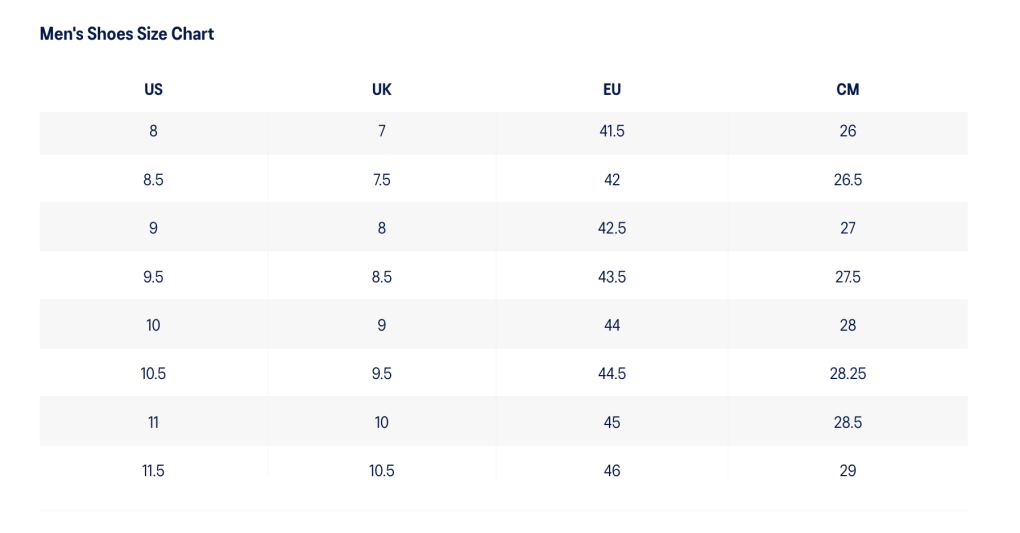Click the UK size 7 cell
This screenshot has height=533, width=1020.
[x=382, y=131]
